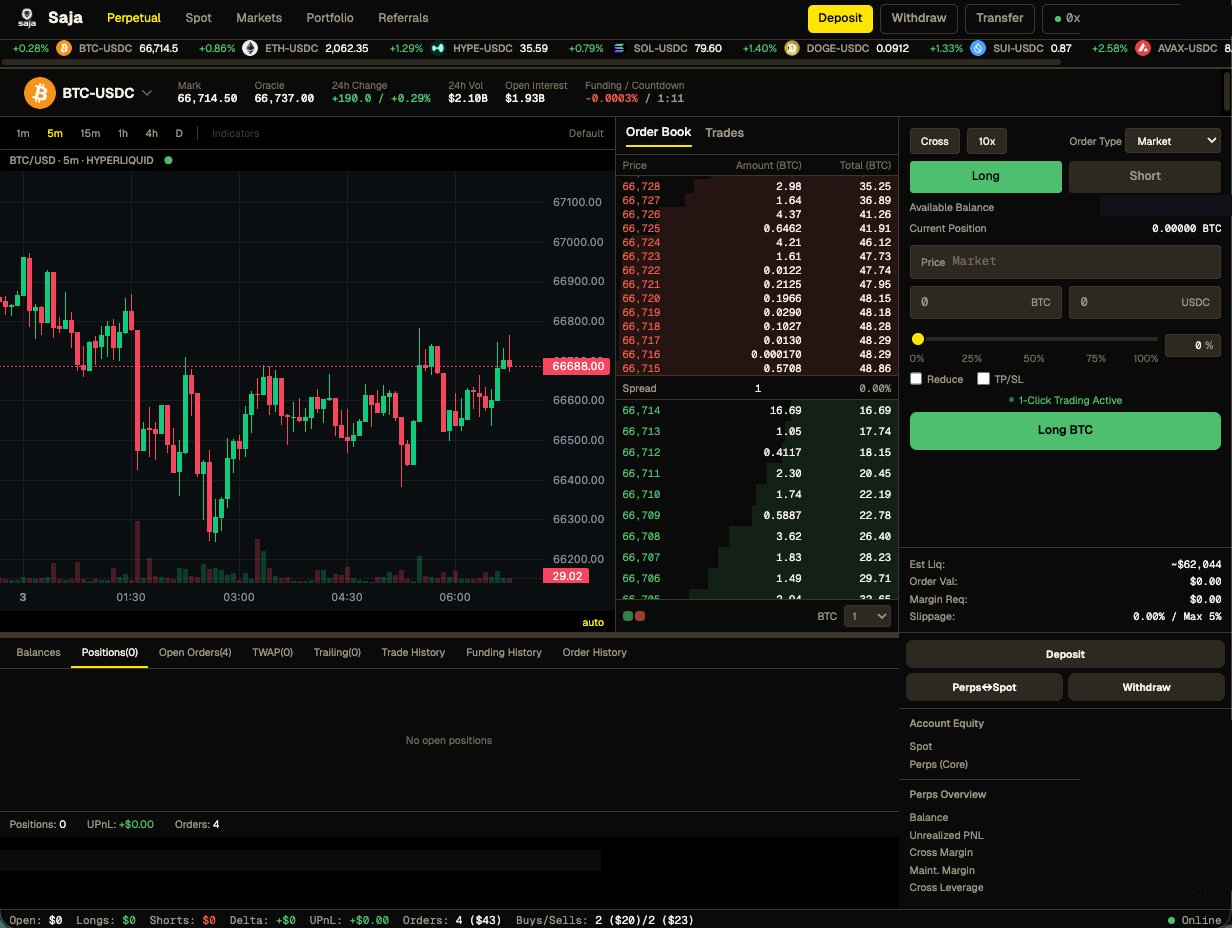Click the 66,714 bid price row
Screen dimensions: 1232x928
point(757,410)
